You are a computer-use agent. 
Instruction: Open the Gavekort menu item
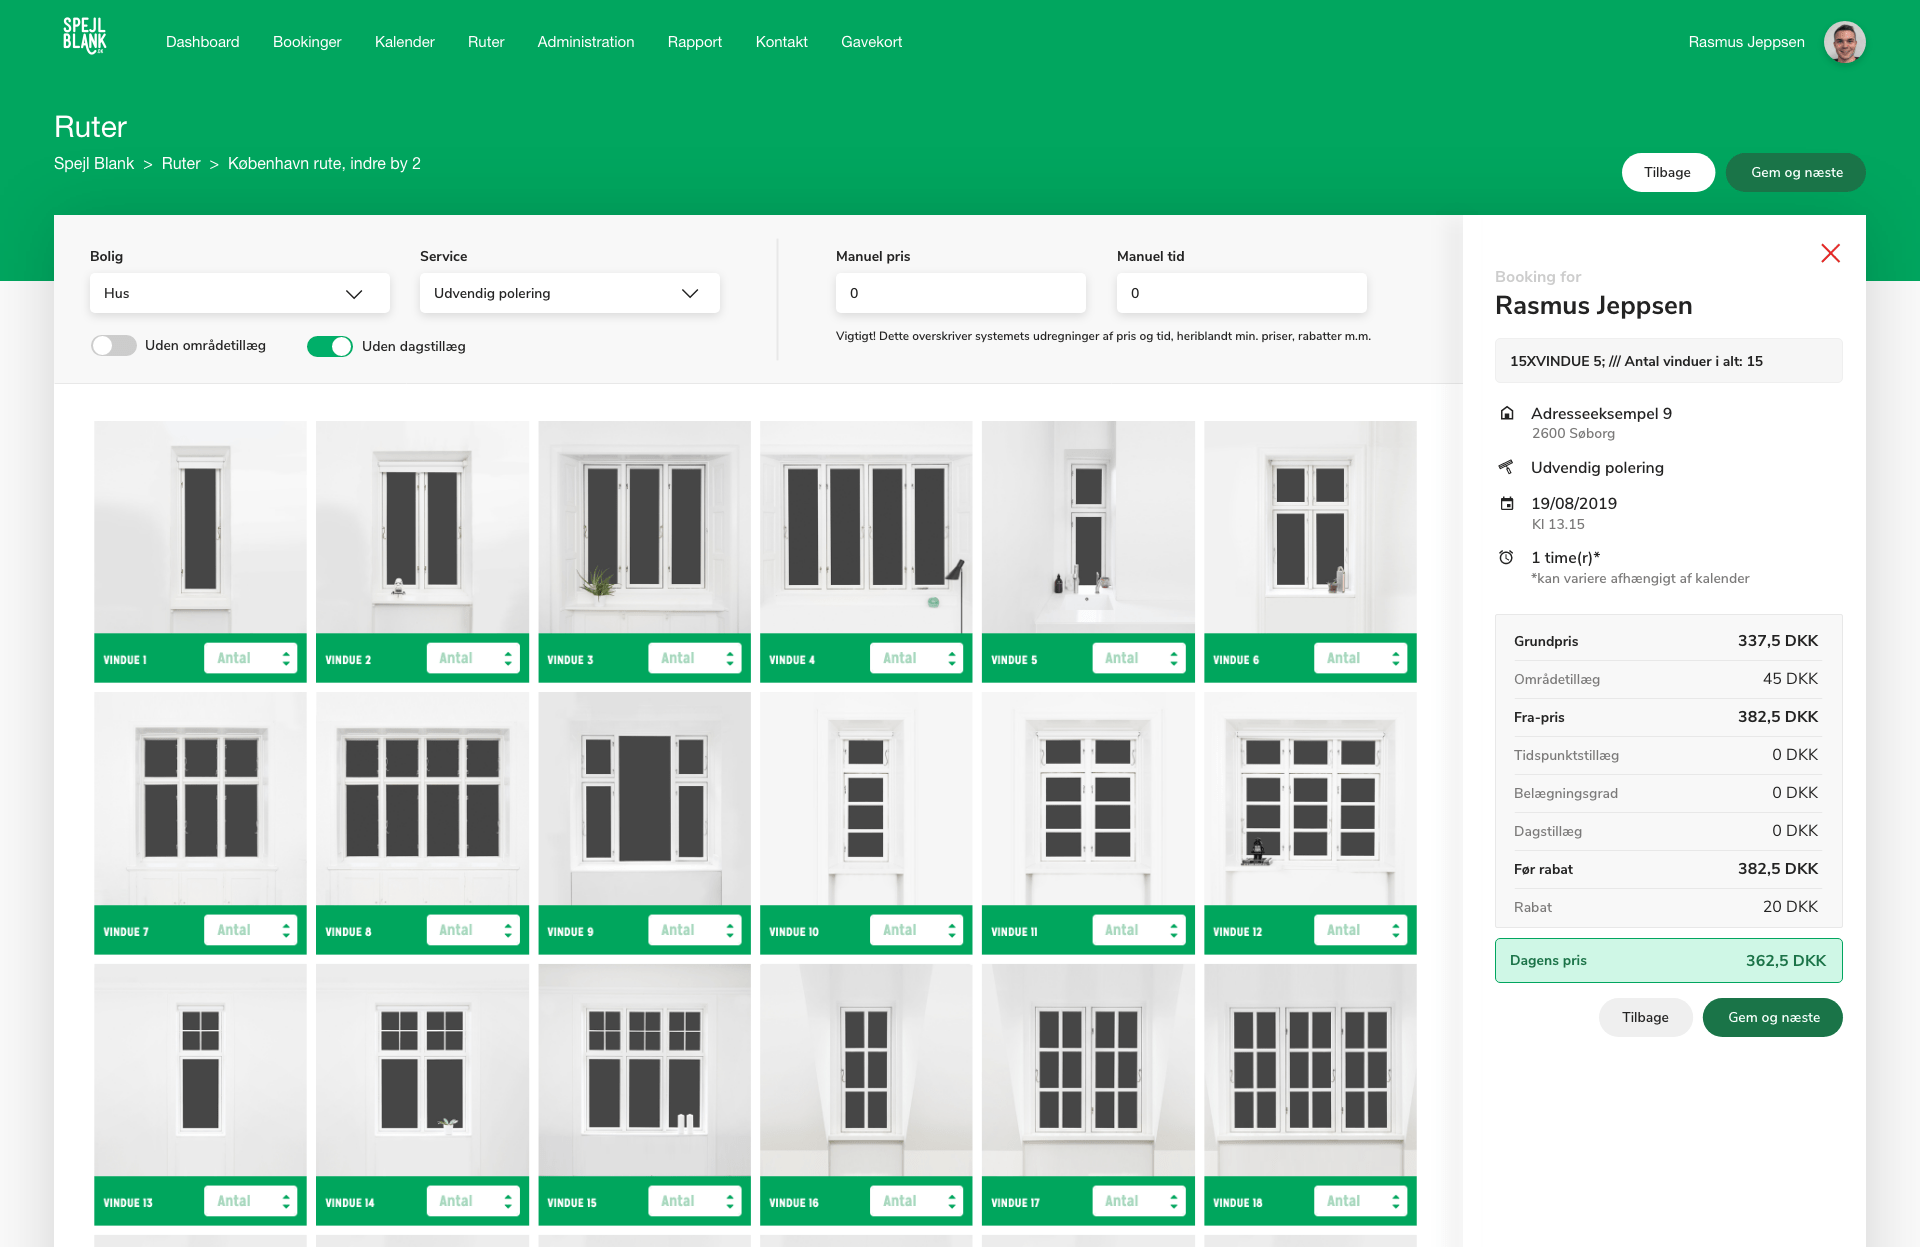pos(872,42)
